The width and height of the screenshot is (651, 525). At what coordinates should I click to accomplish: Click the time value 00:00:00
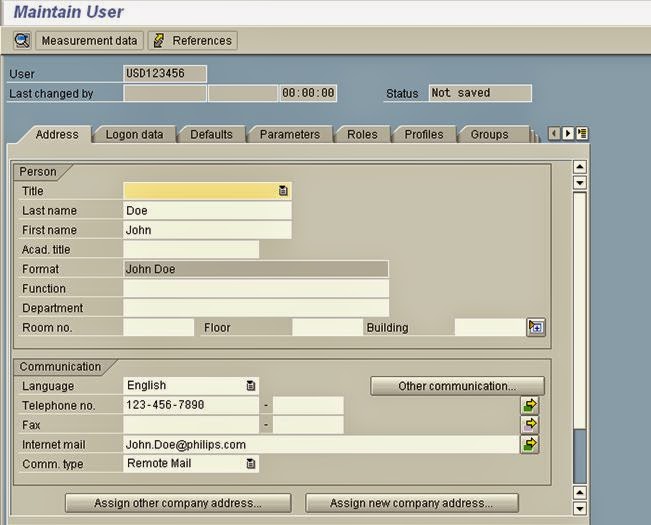click(x=308, y=93)
